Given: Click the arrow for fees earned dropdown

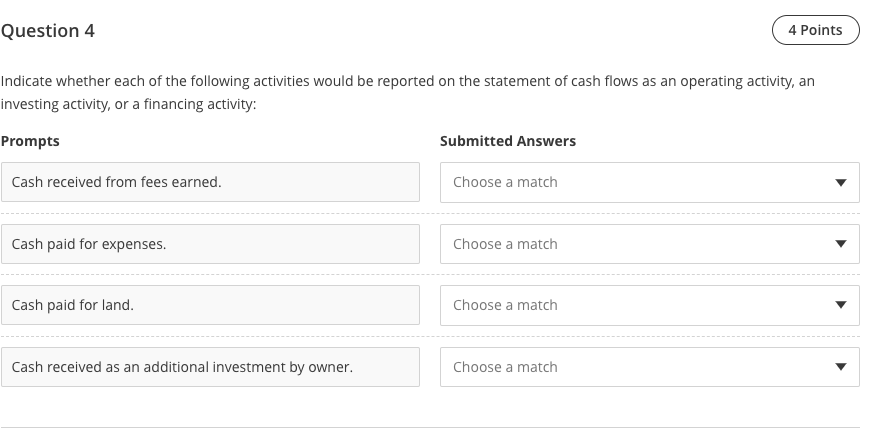Looking at the screenshot, I should click(840, 183).
